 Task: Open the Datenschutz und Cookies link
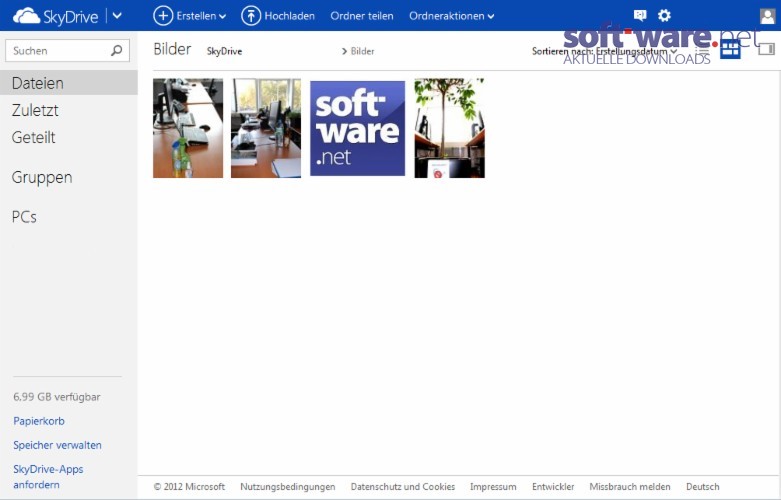(x=403, y=487)
